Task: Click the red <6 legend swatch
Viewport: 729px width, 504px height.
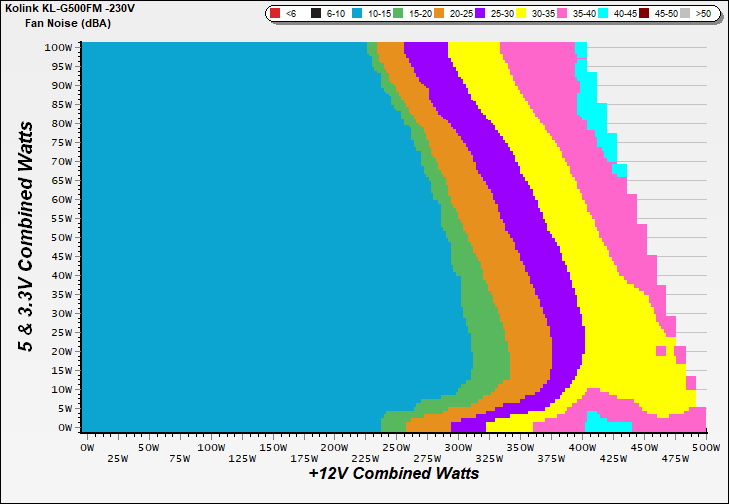Action: click(x=274, y=13)
